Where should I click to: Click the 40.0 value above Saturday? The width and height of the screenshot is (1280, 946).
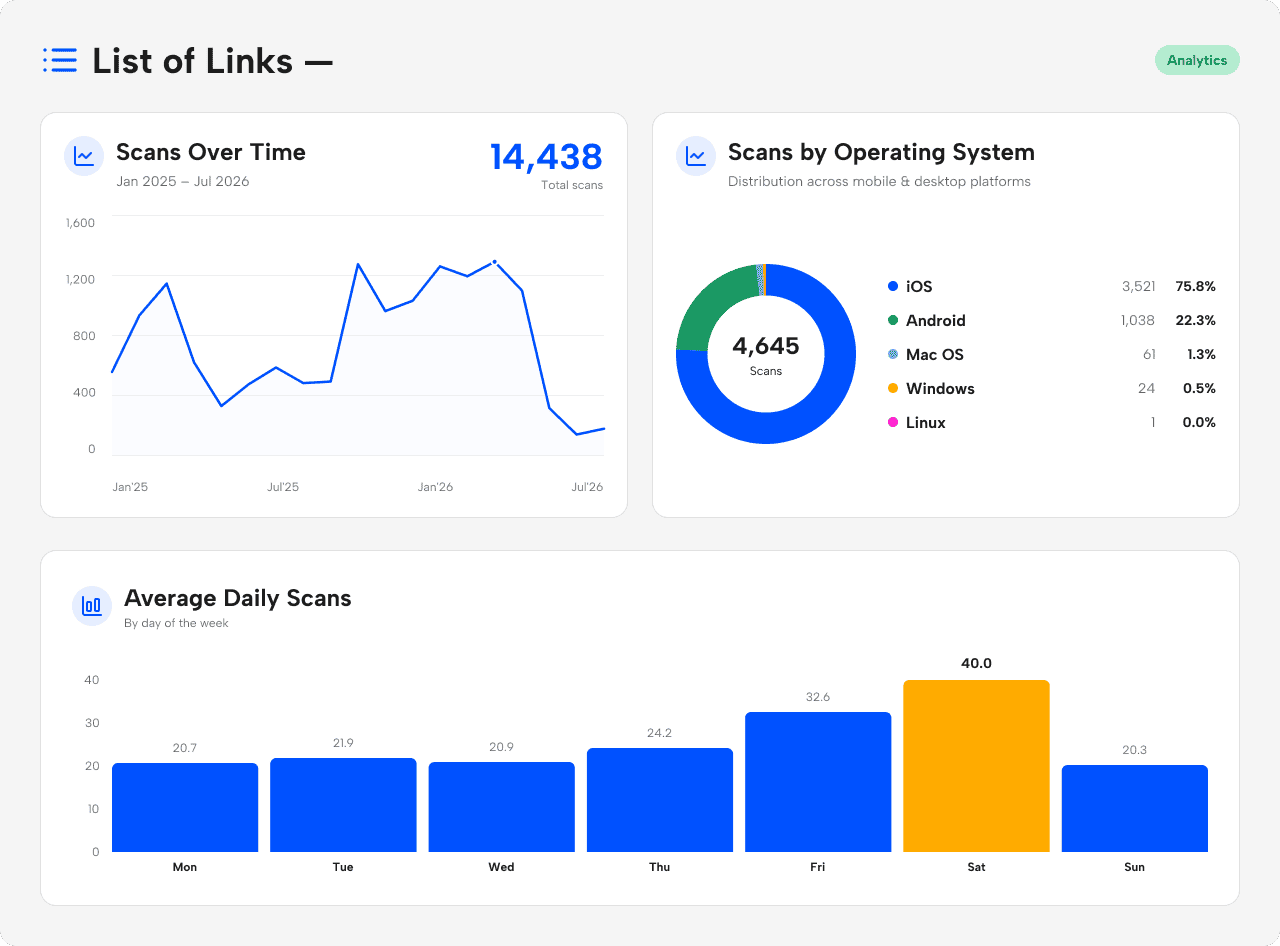click(x=976, y=663)
